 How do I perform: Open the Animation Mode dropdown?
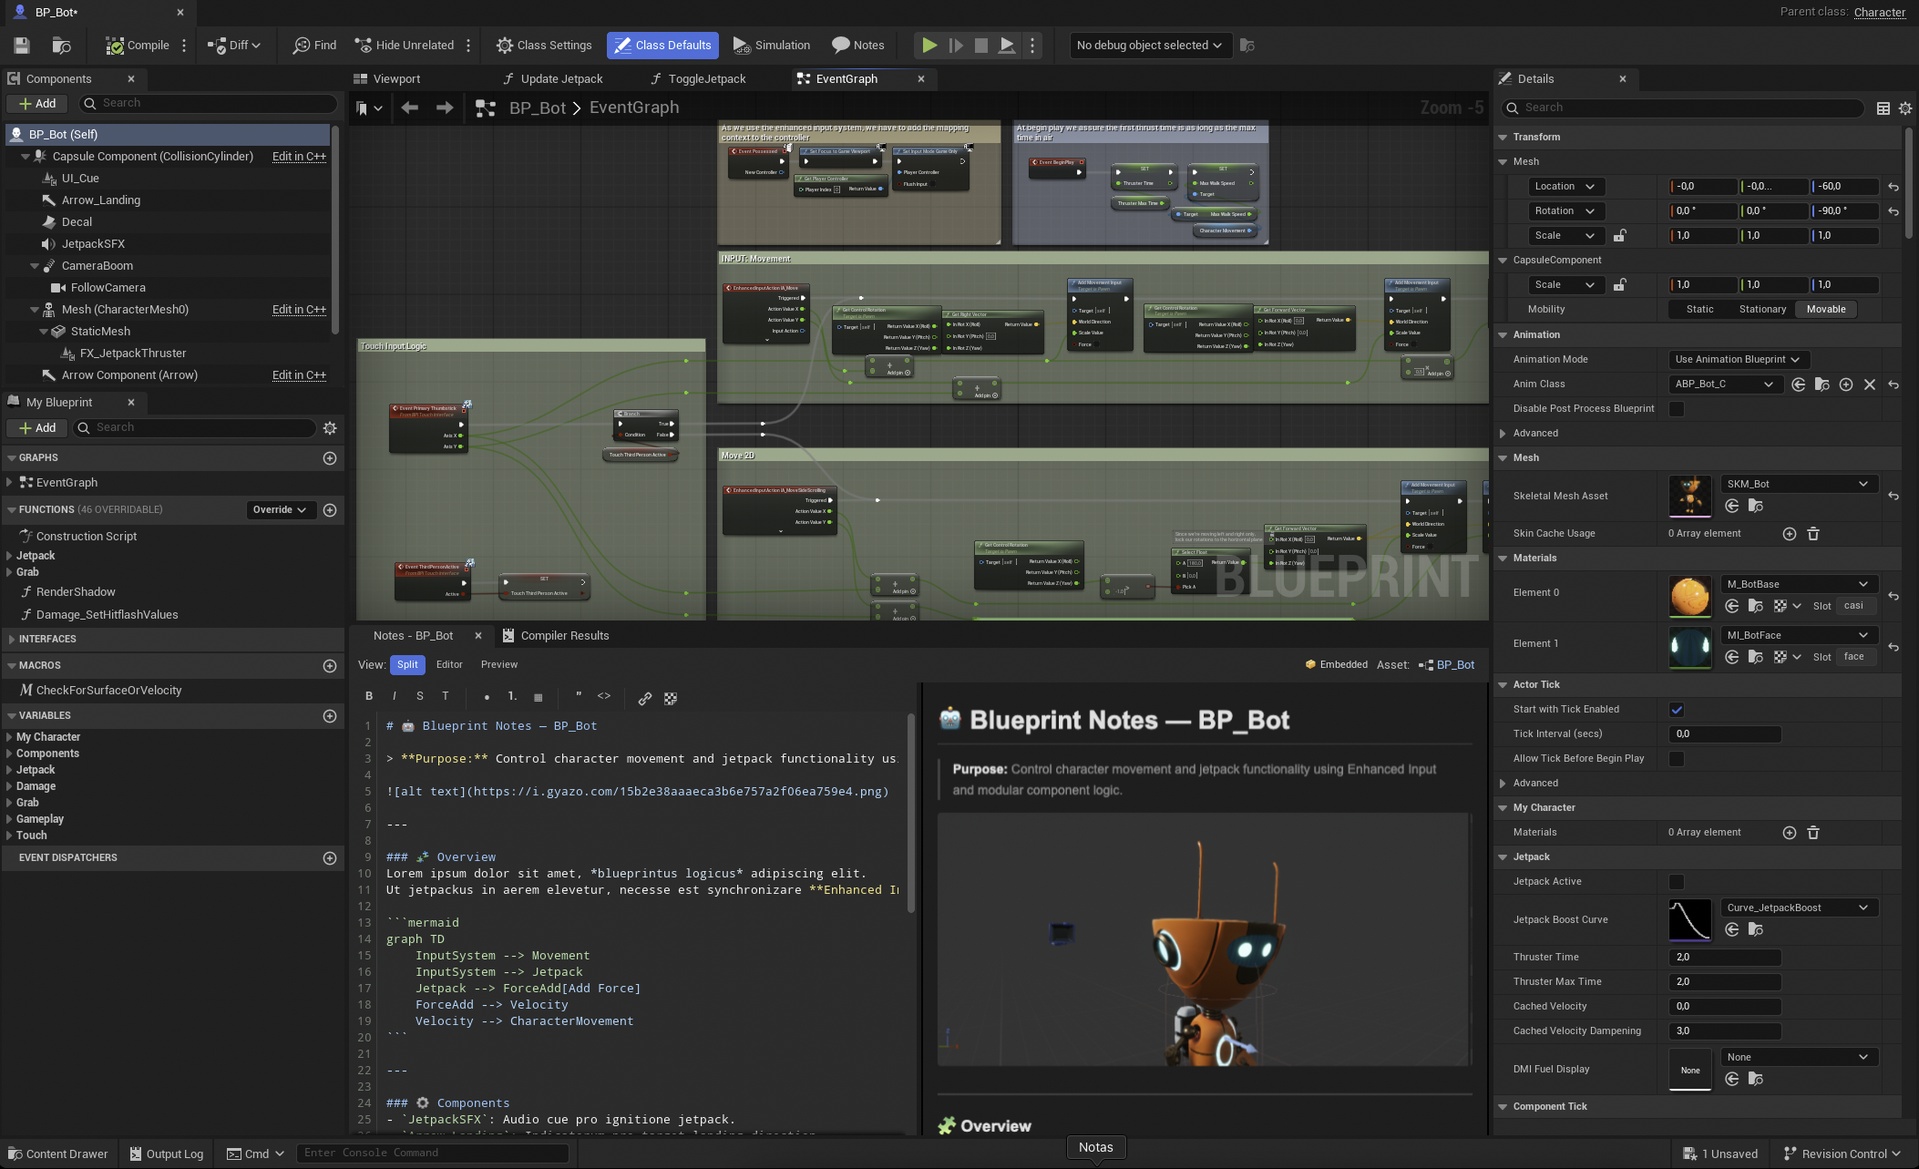(1738, 360)
